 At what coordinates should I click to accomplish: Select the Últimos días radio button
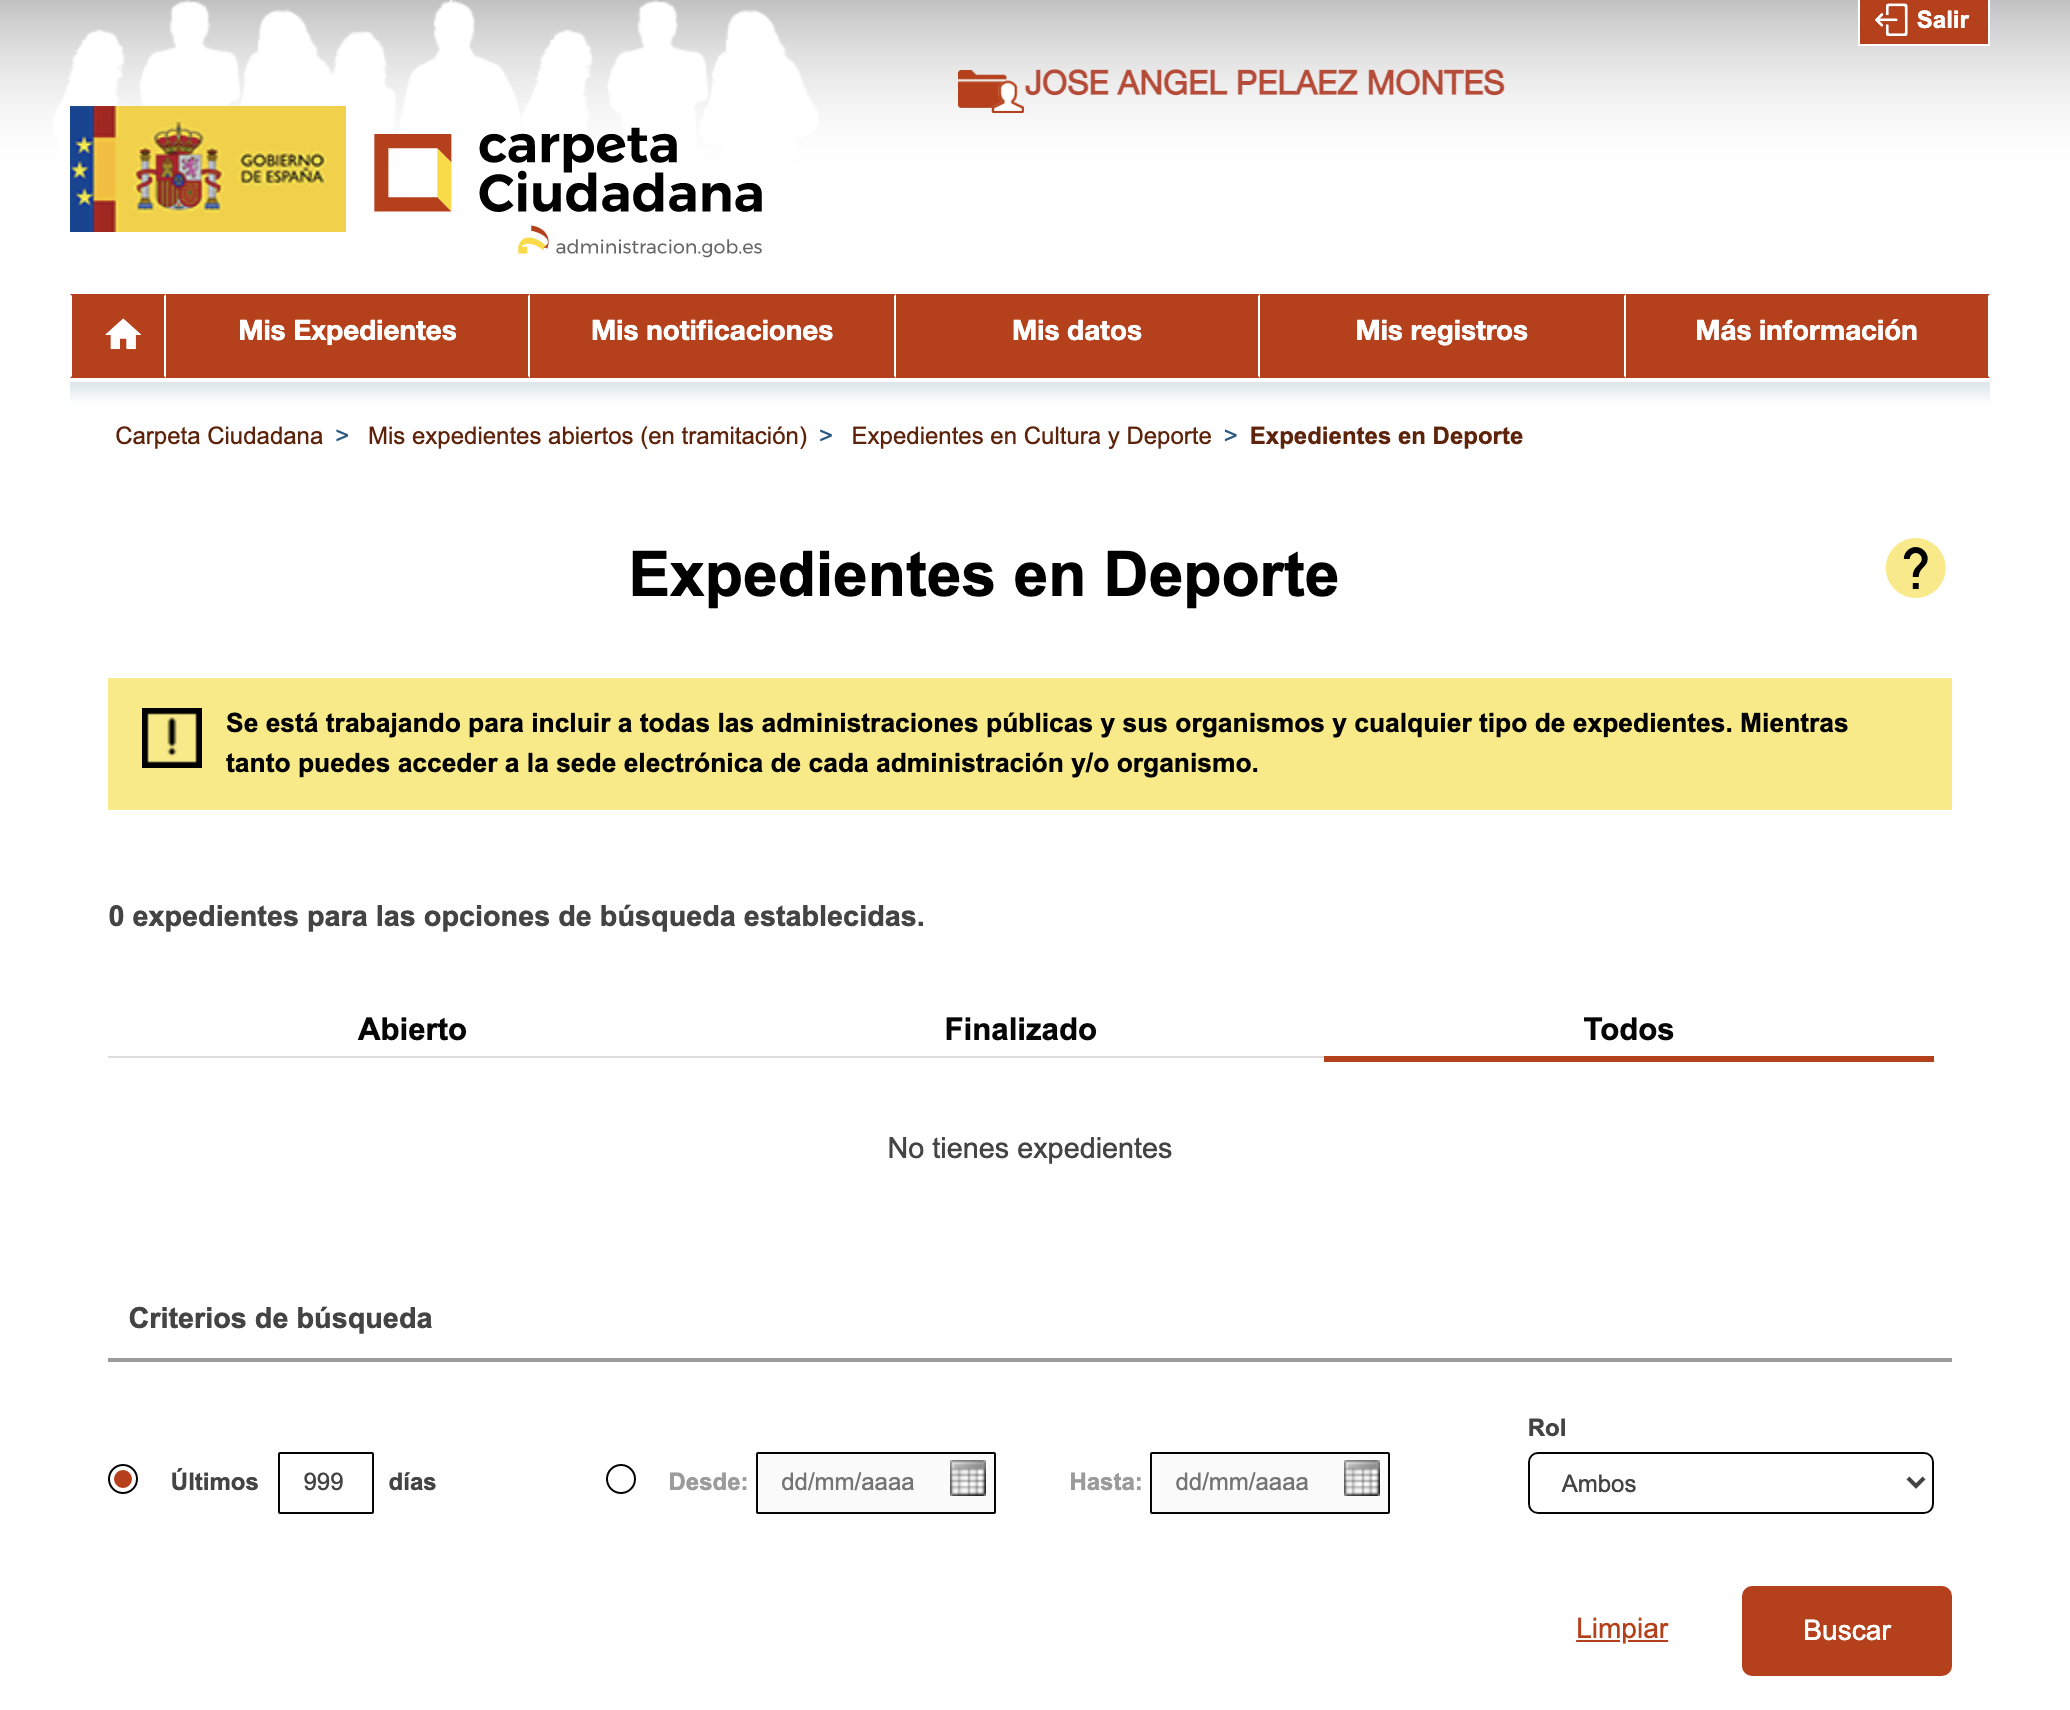(123, 1479)
